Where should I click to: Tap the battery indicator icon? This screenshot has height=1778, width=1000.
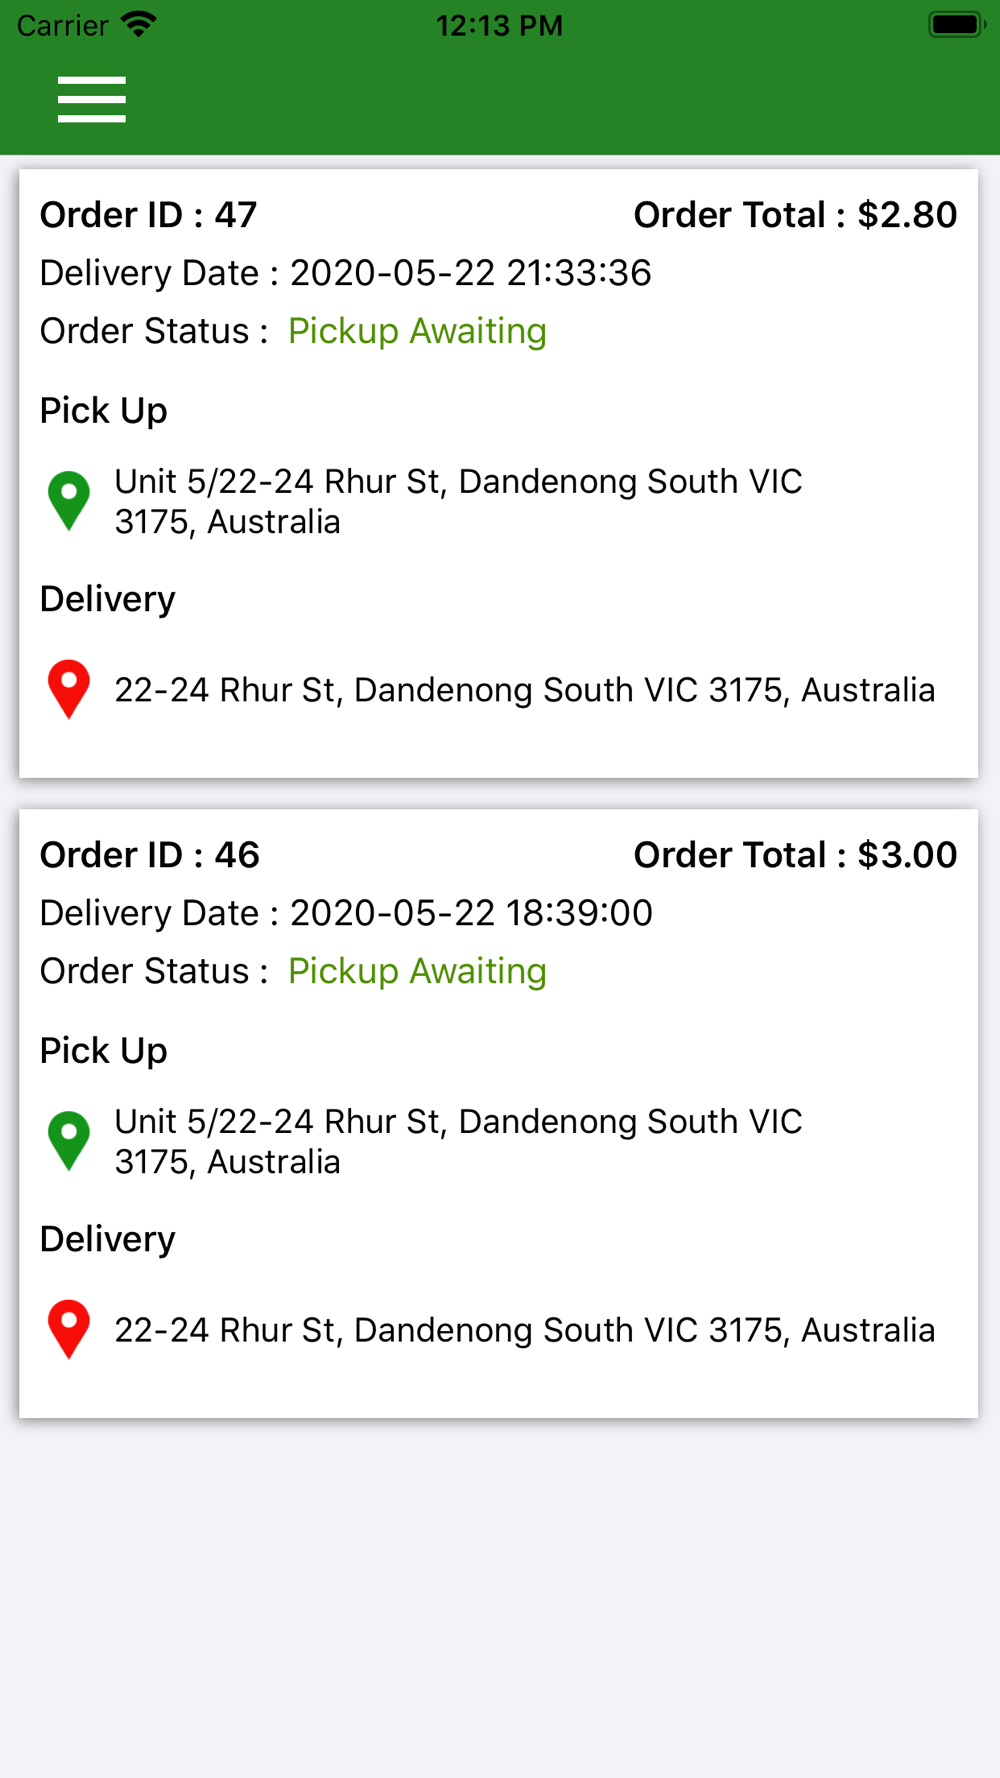point(956,24)
